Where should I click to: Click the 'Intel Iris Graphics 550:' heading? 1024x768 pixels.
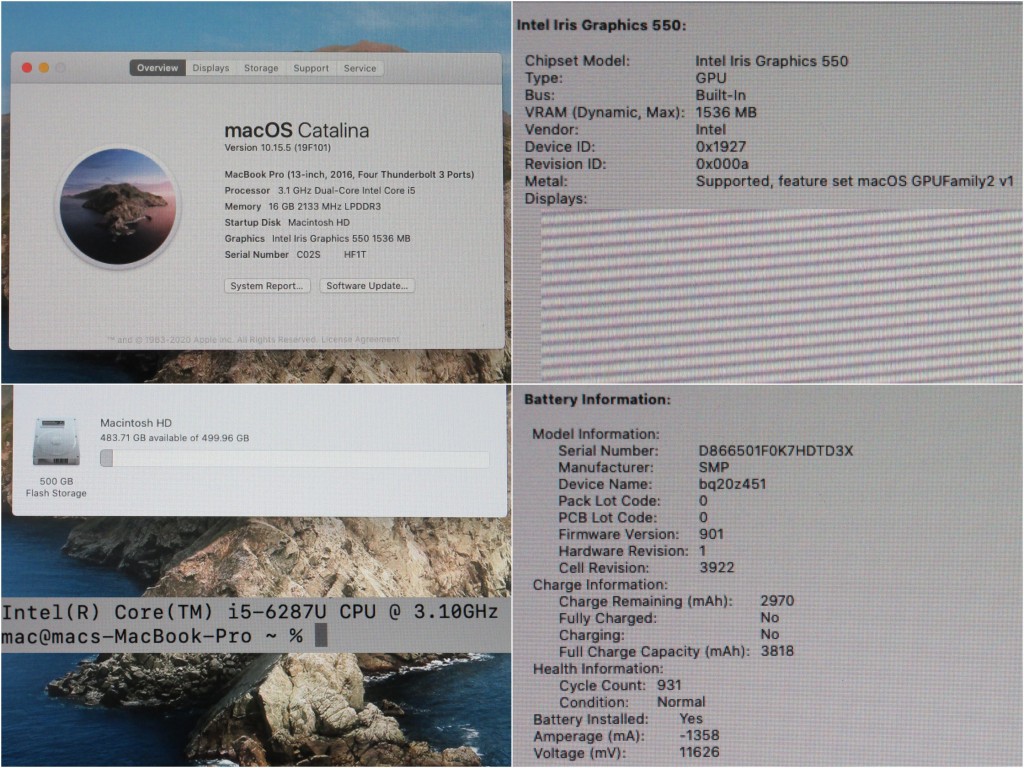click(601, 25)
